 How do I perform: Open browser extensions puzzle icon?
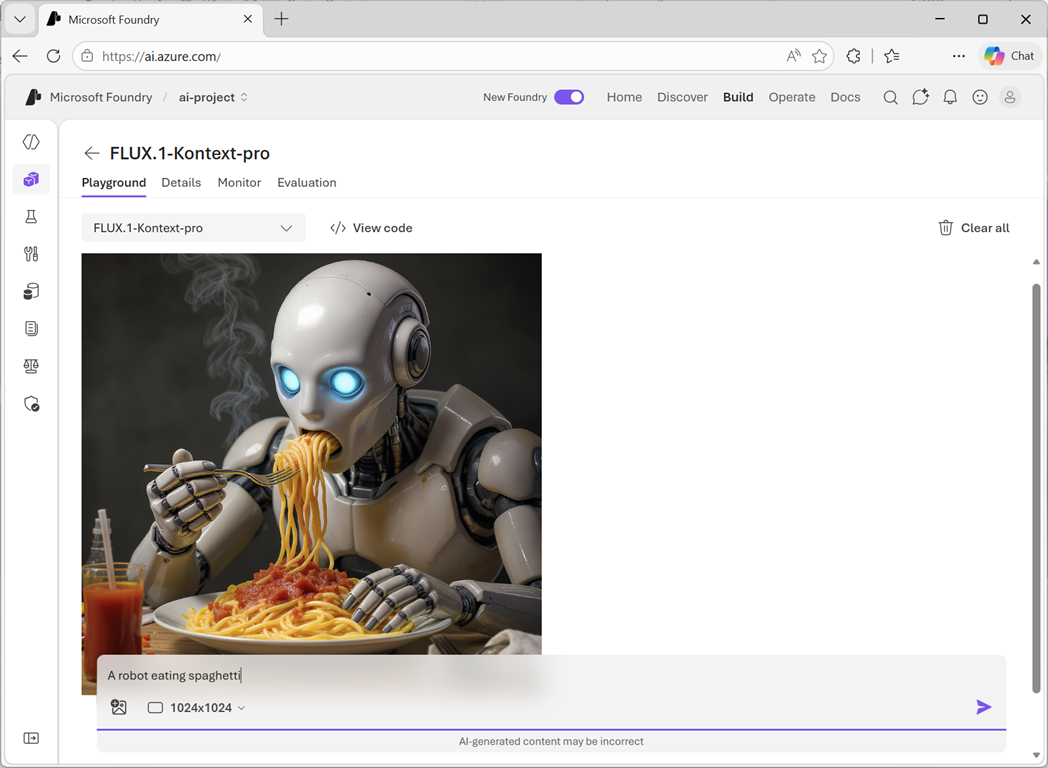click(854, 56)
